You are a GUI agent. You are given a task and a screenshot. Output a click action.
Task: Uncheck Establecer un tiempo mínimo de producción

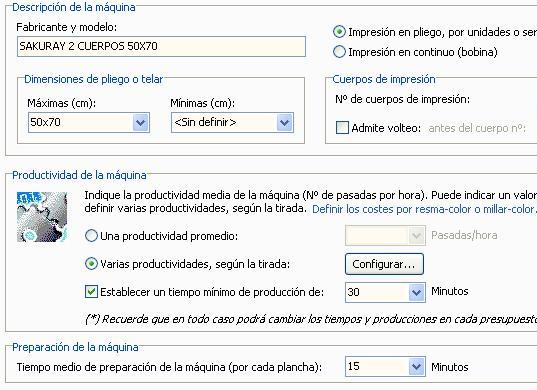[91, 292]
